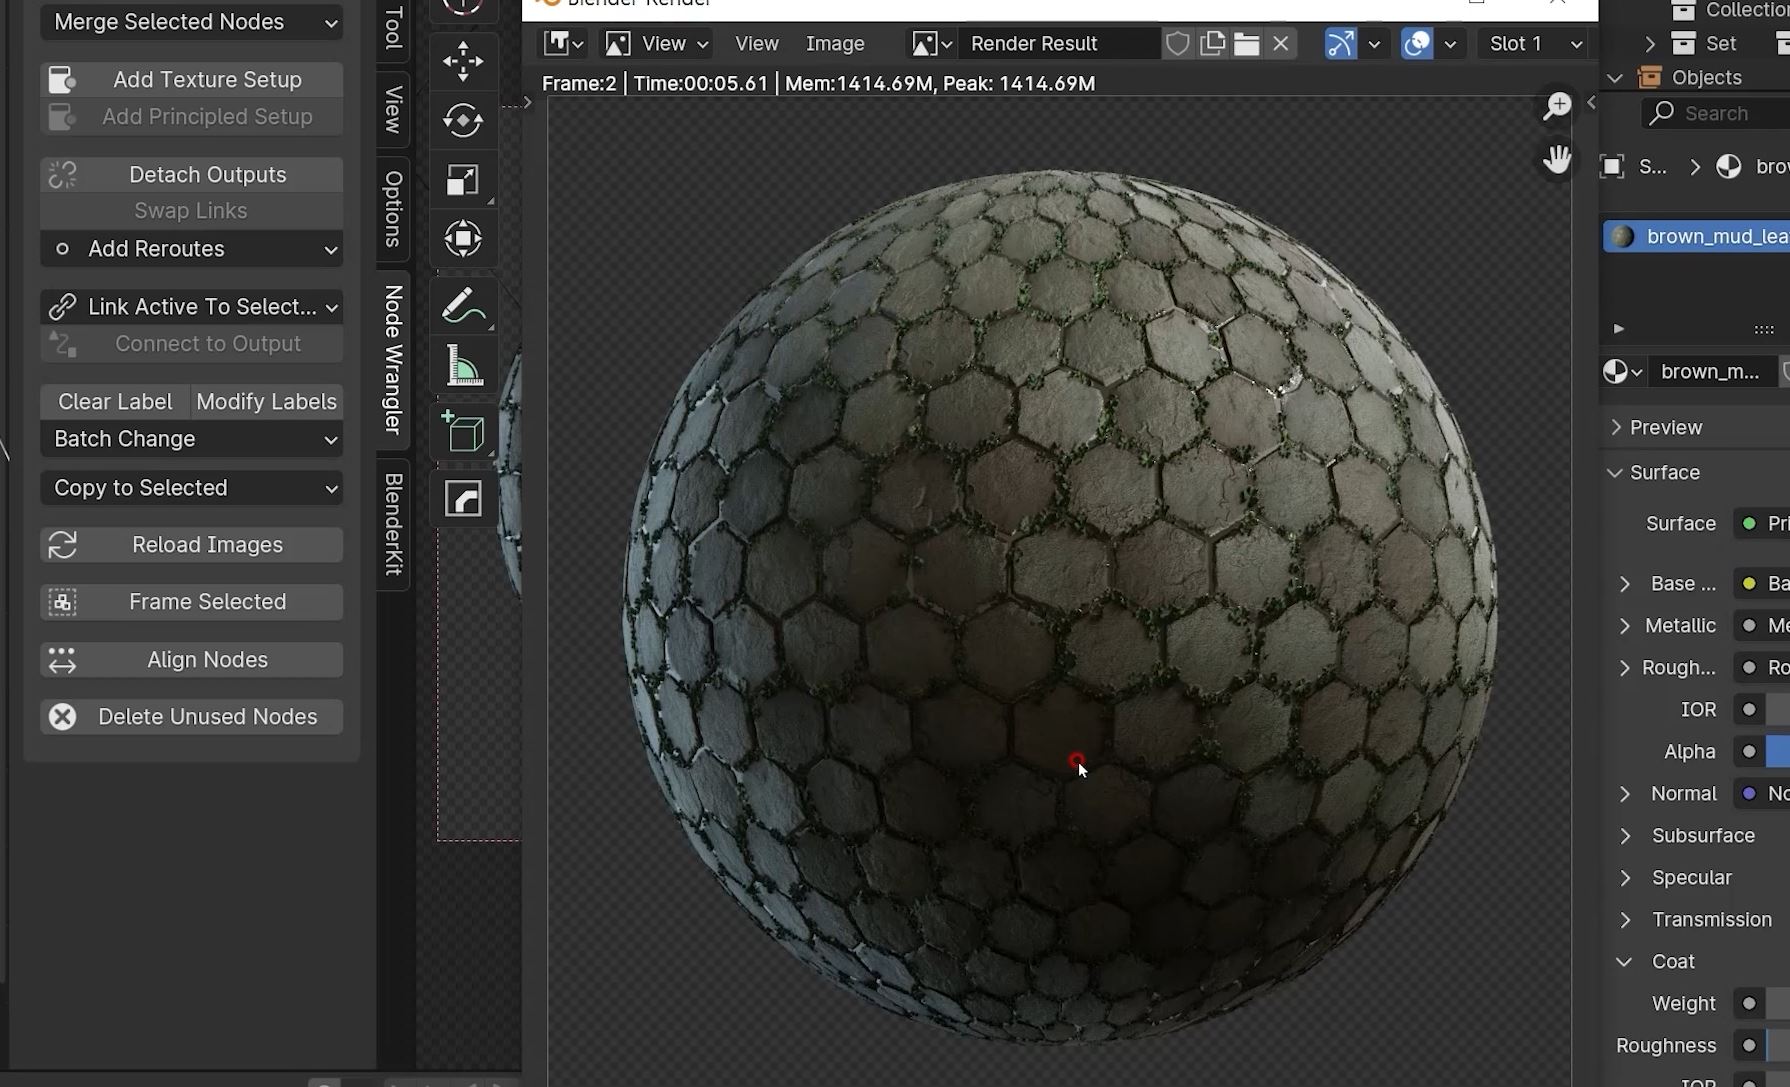Image resolution: width=1790 pixels, height=1087 pixels.
Task: Open the Batch Change dropdown
Action: pyautogui.click(x=192, y=439)
